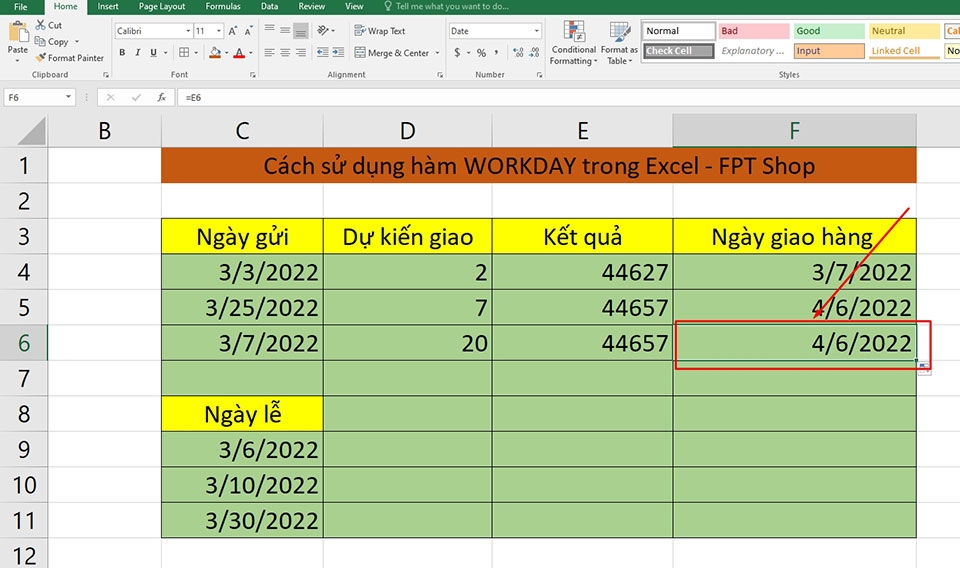Open the font size dropdown

click(x=219, y=31)
